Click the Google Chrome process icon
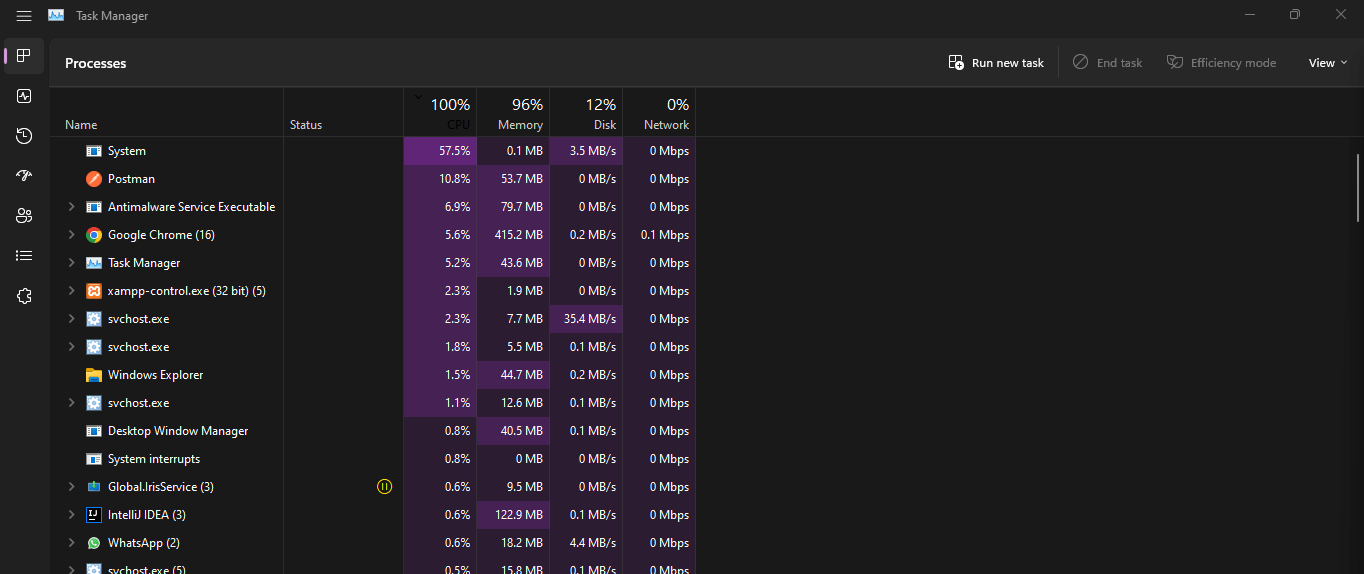The height and width of the screenshot is (574, 1364). 94,235
